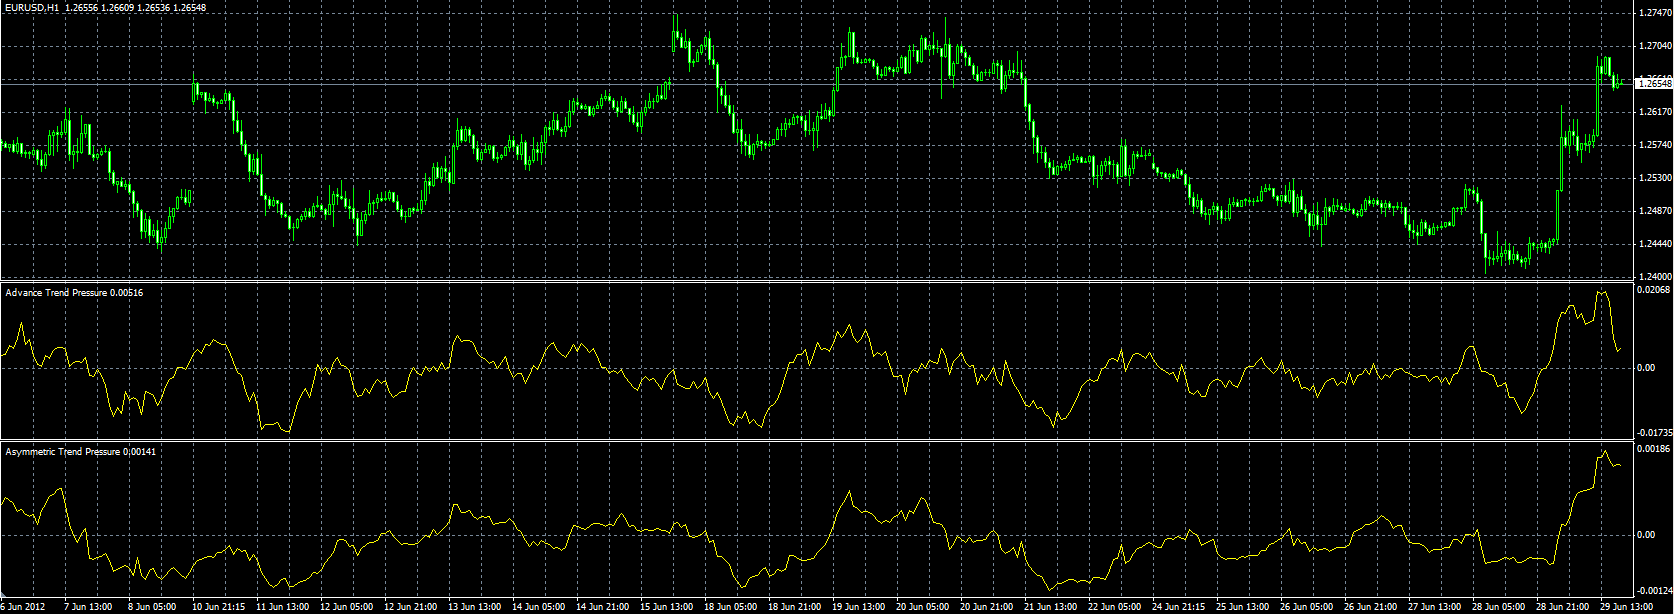Click the 8 Jun 05:00 time label

coord(151,606)
